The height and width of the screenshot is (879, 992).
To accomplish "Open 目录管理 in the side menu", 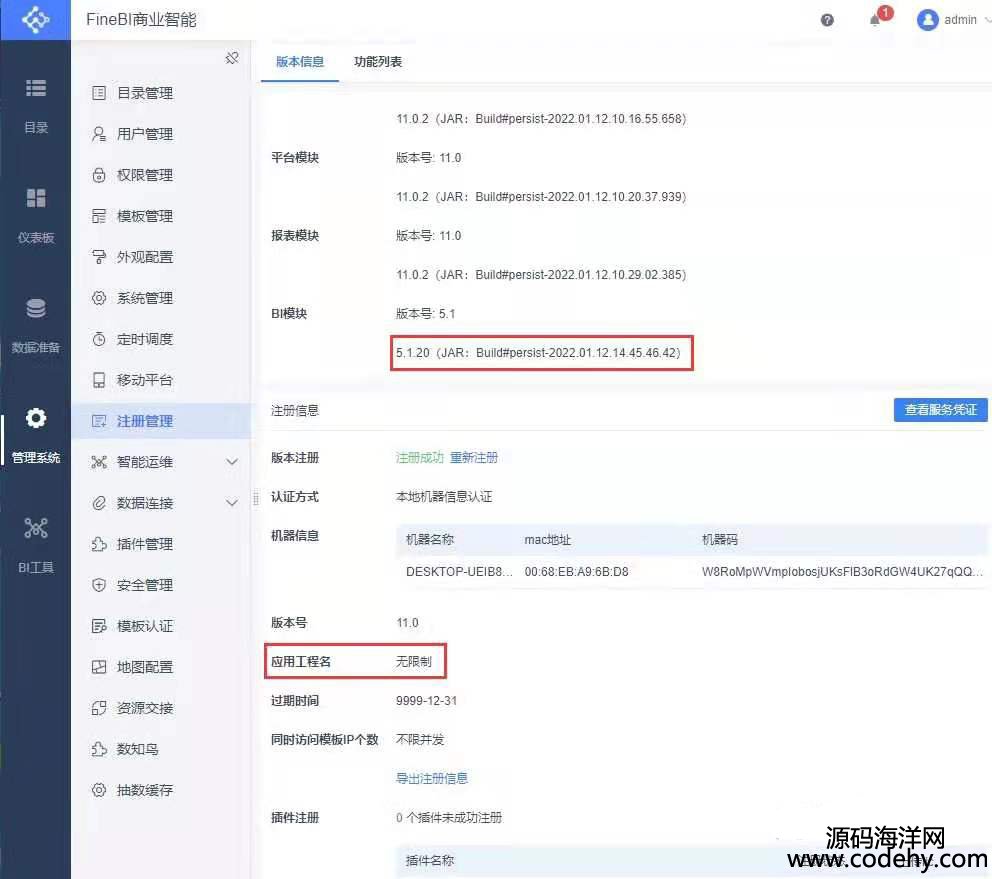I will (161, 93).
